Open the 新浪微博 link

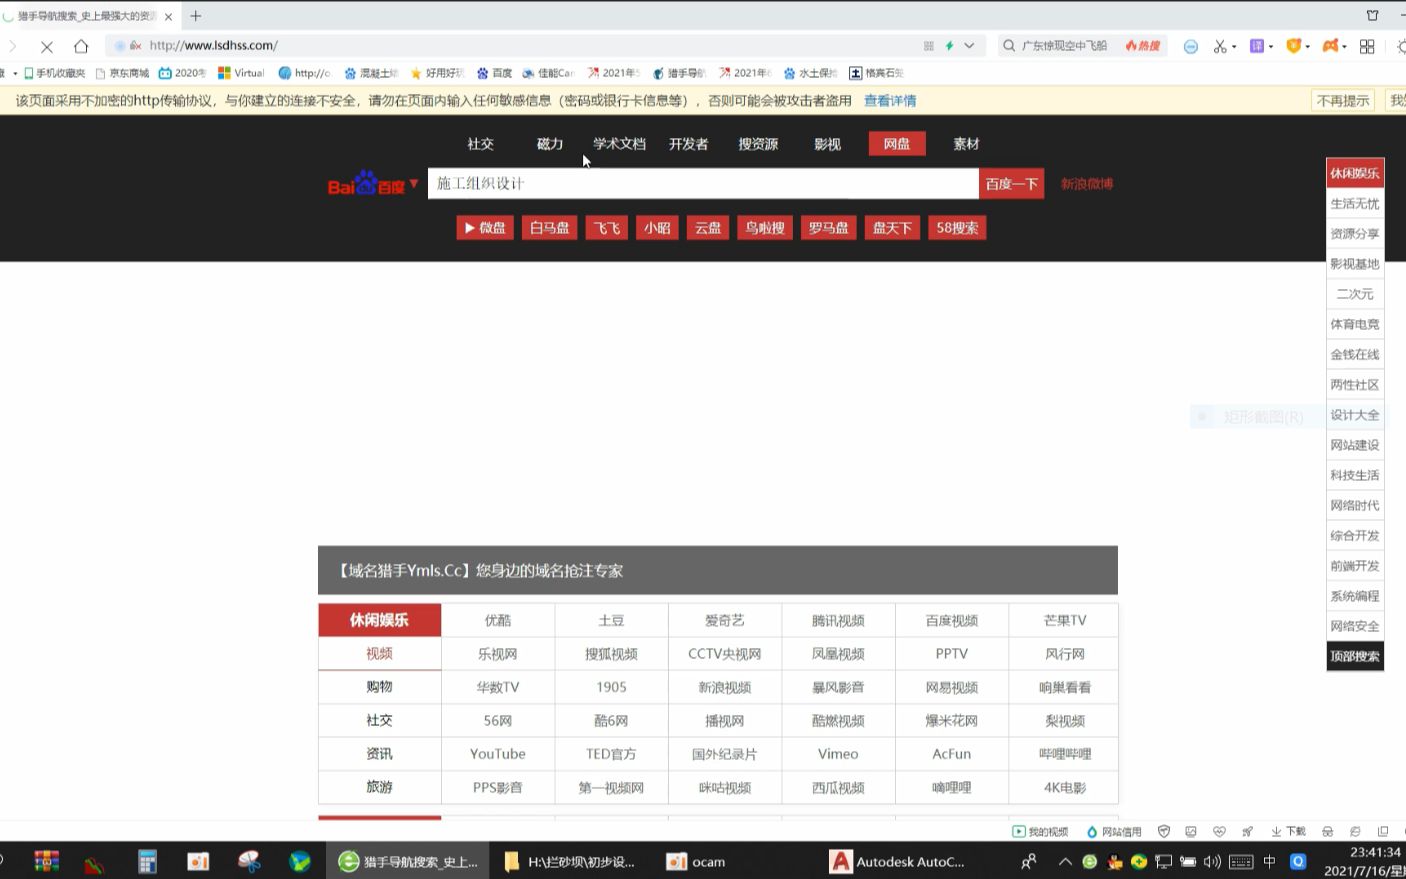click(1087, 184)
